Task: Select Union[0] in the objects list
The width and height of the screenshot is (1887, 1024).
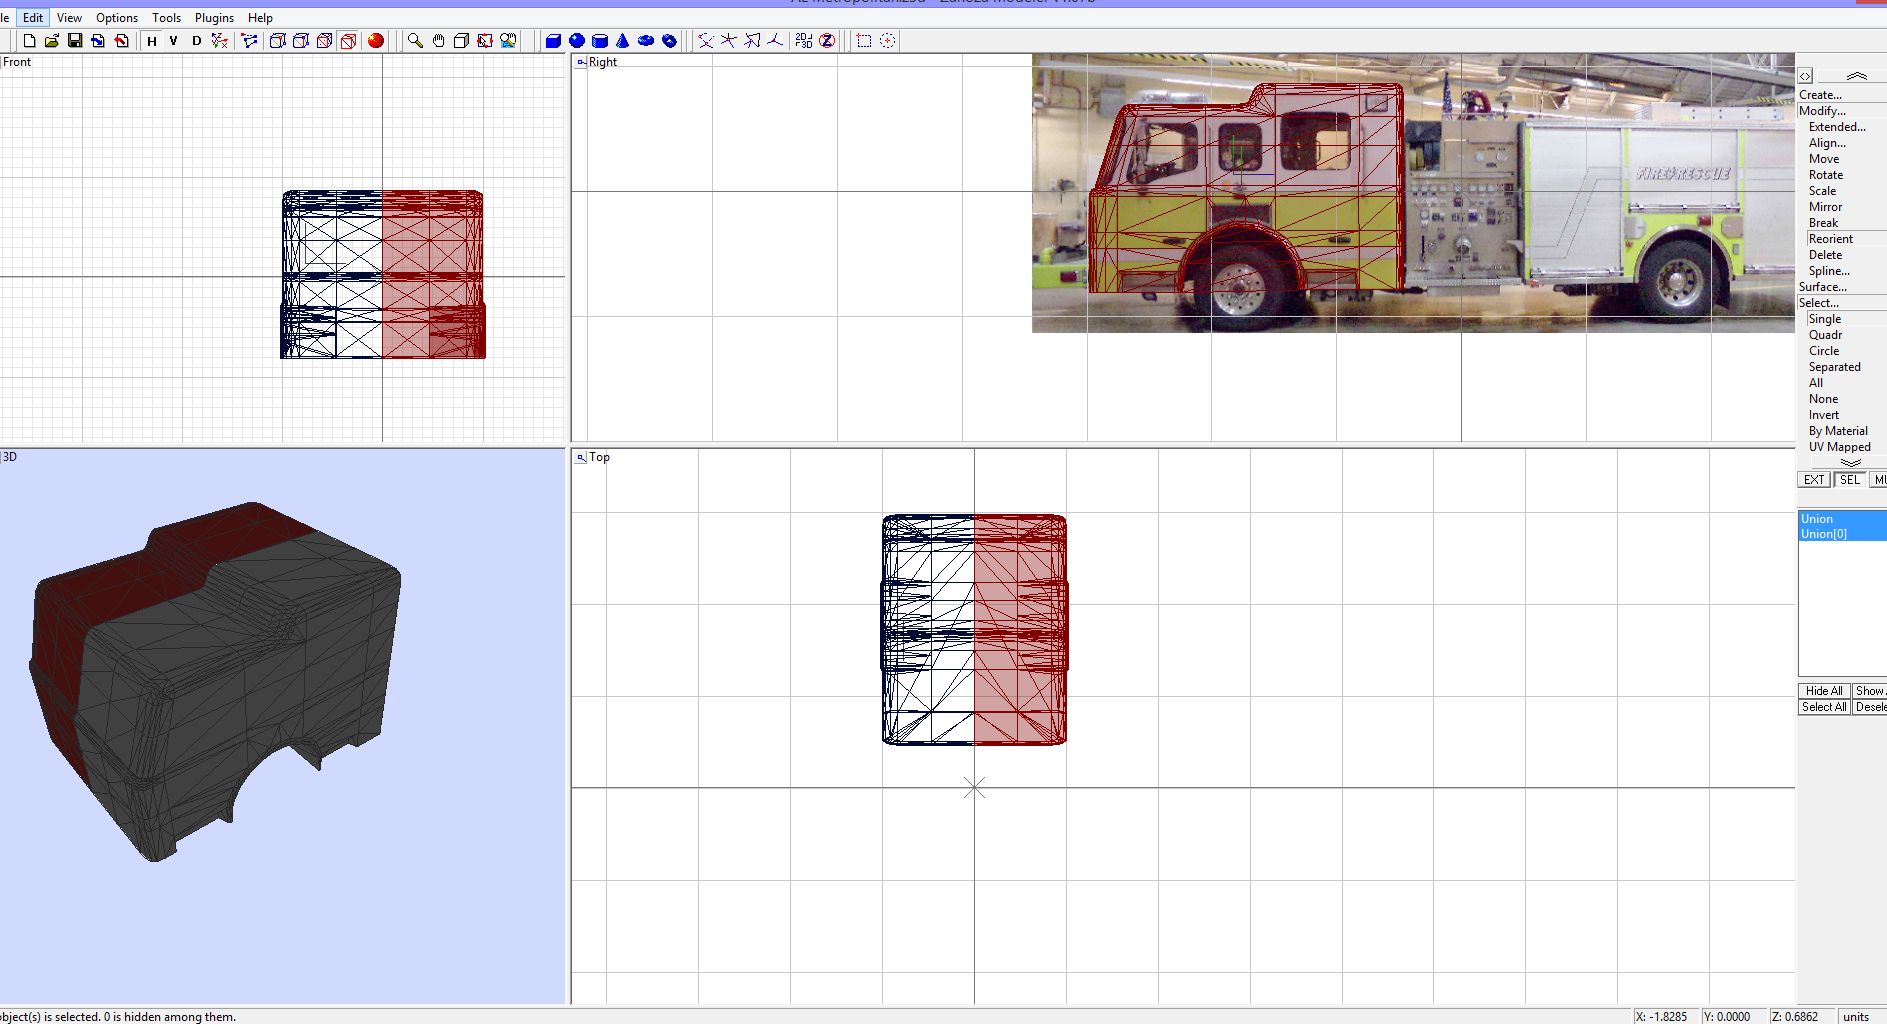Action: click(1824, 534)
